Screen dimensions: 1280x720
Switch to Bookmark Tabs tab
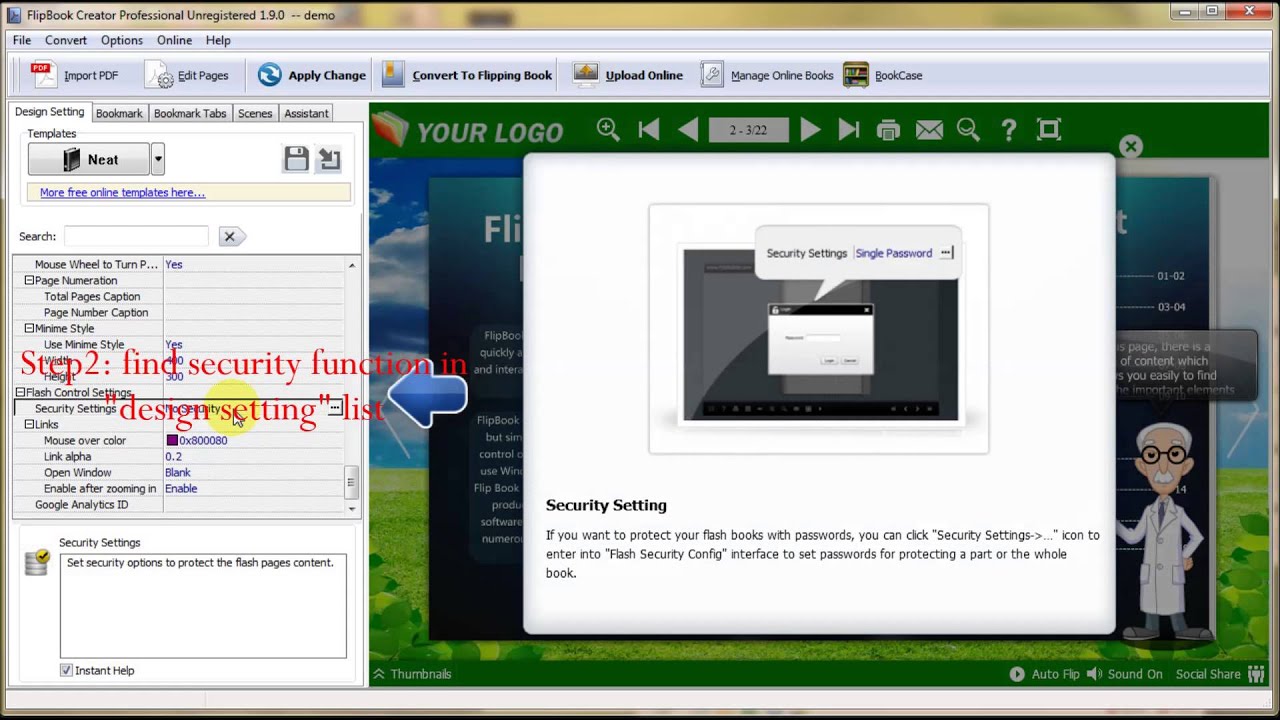[190, 113]
